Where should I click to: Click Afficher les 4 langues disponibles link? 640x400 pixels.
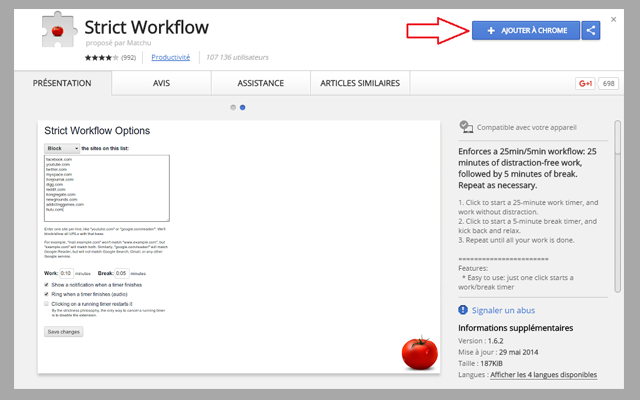pyautogui.click(x=543, y=375)
